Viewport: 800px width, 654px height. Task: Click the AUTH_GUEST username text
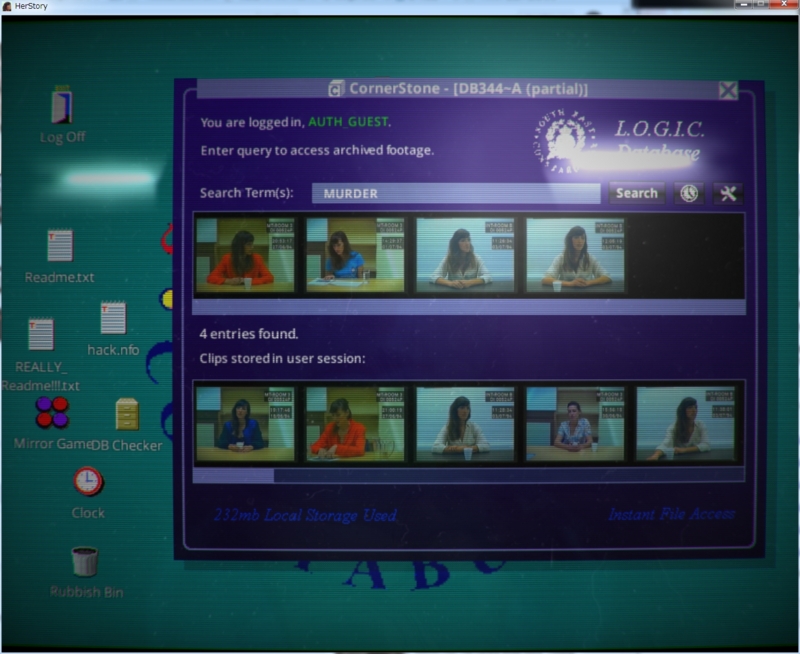click(x=348, y=122)
